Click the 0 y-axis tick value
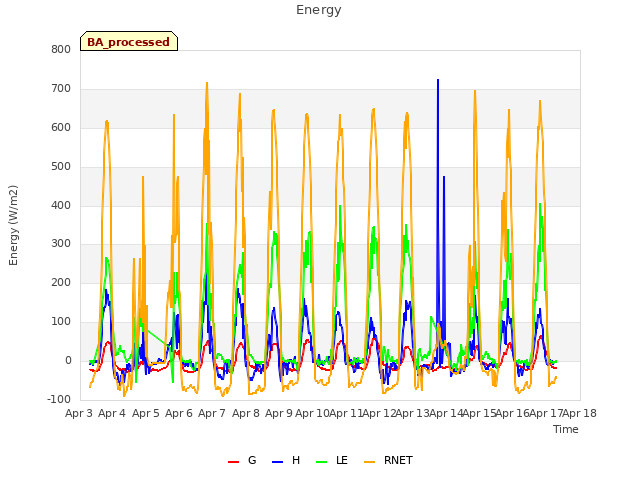The height and width of the screenshot is (480, 640). coord(68,361)
